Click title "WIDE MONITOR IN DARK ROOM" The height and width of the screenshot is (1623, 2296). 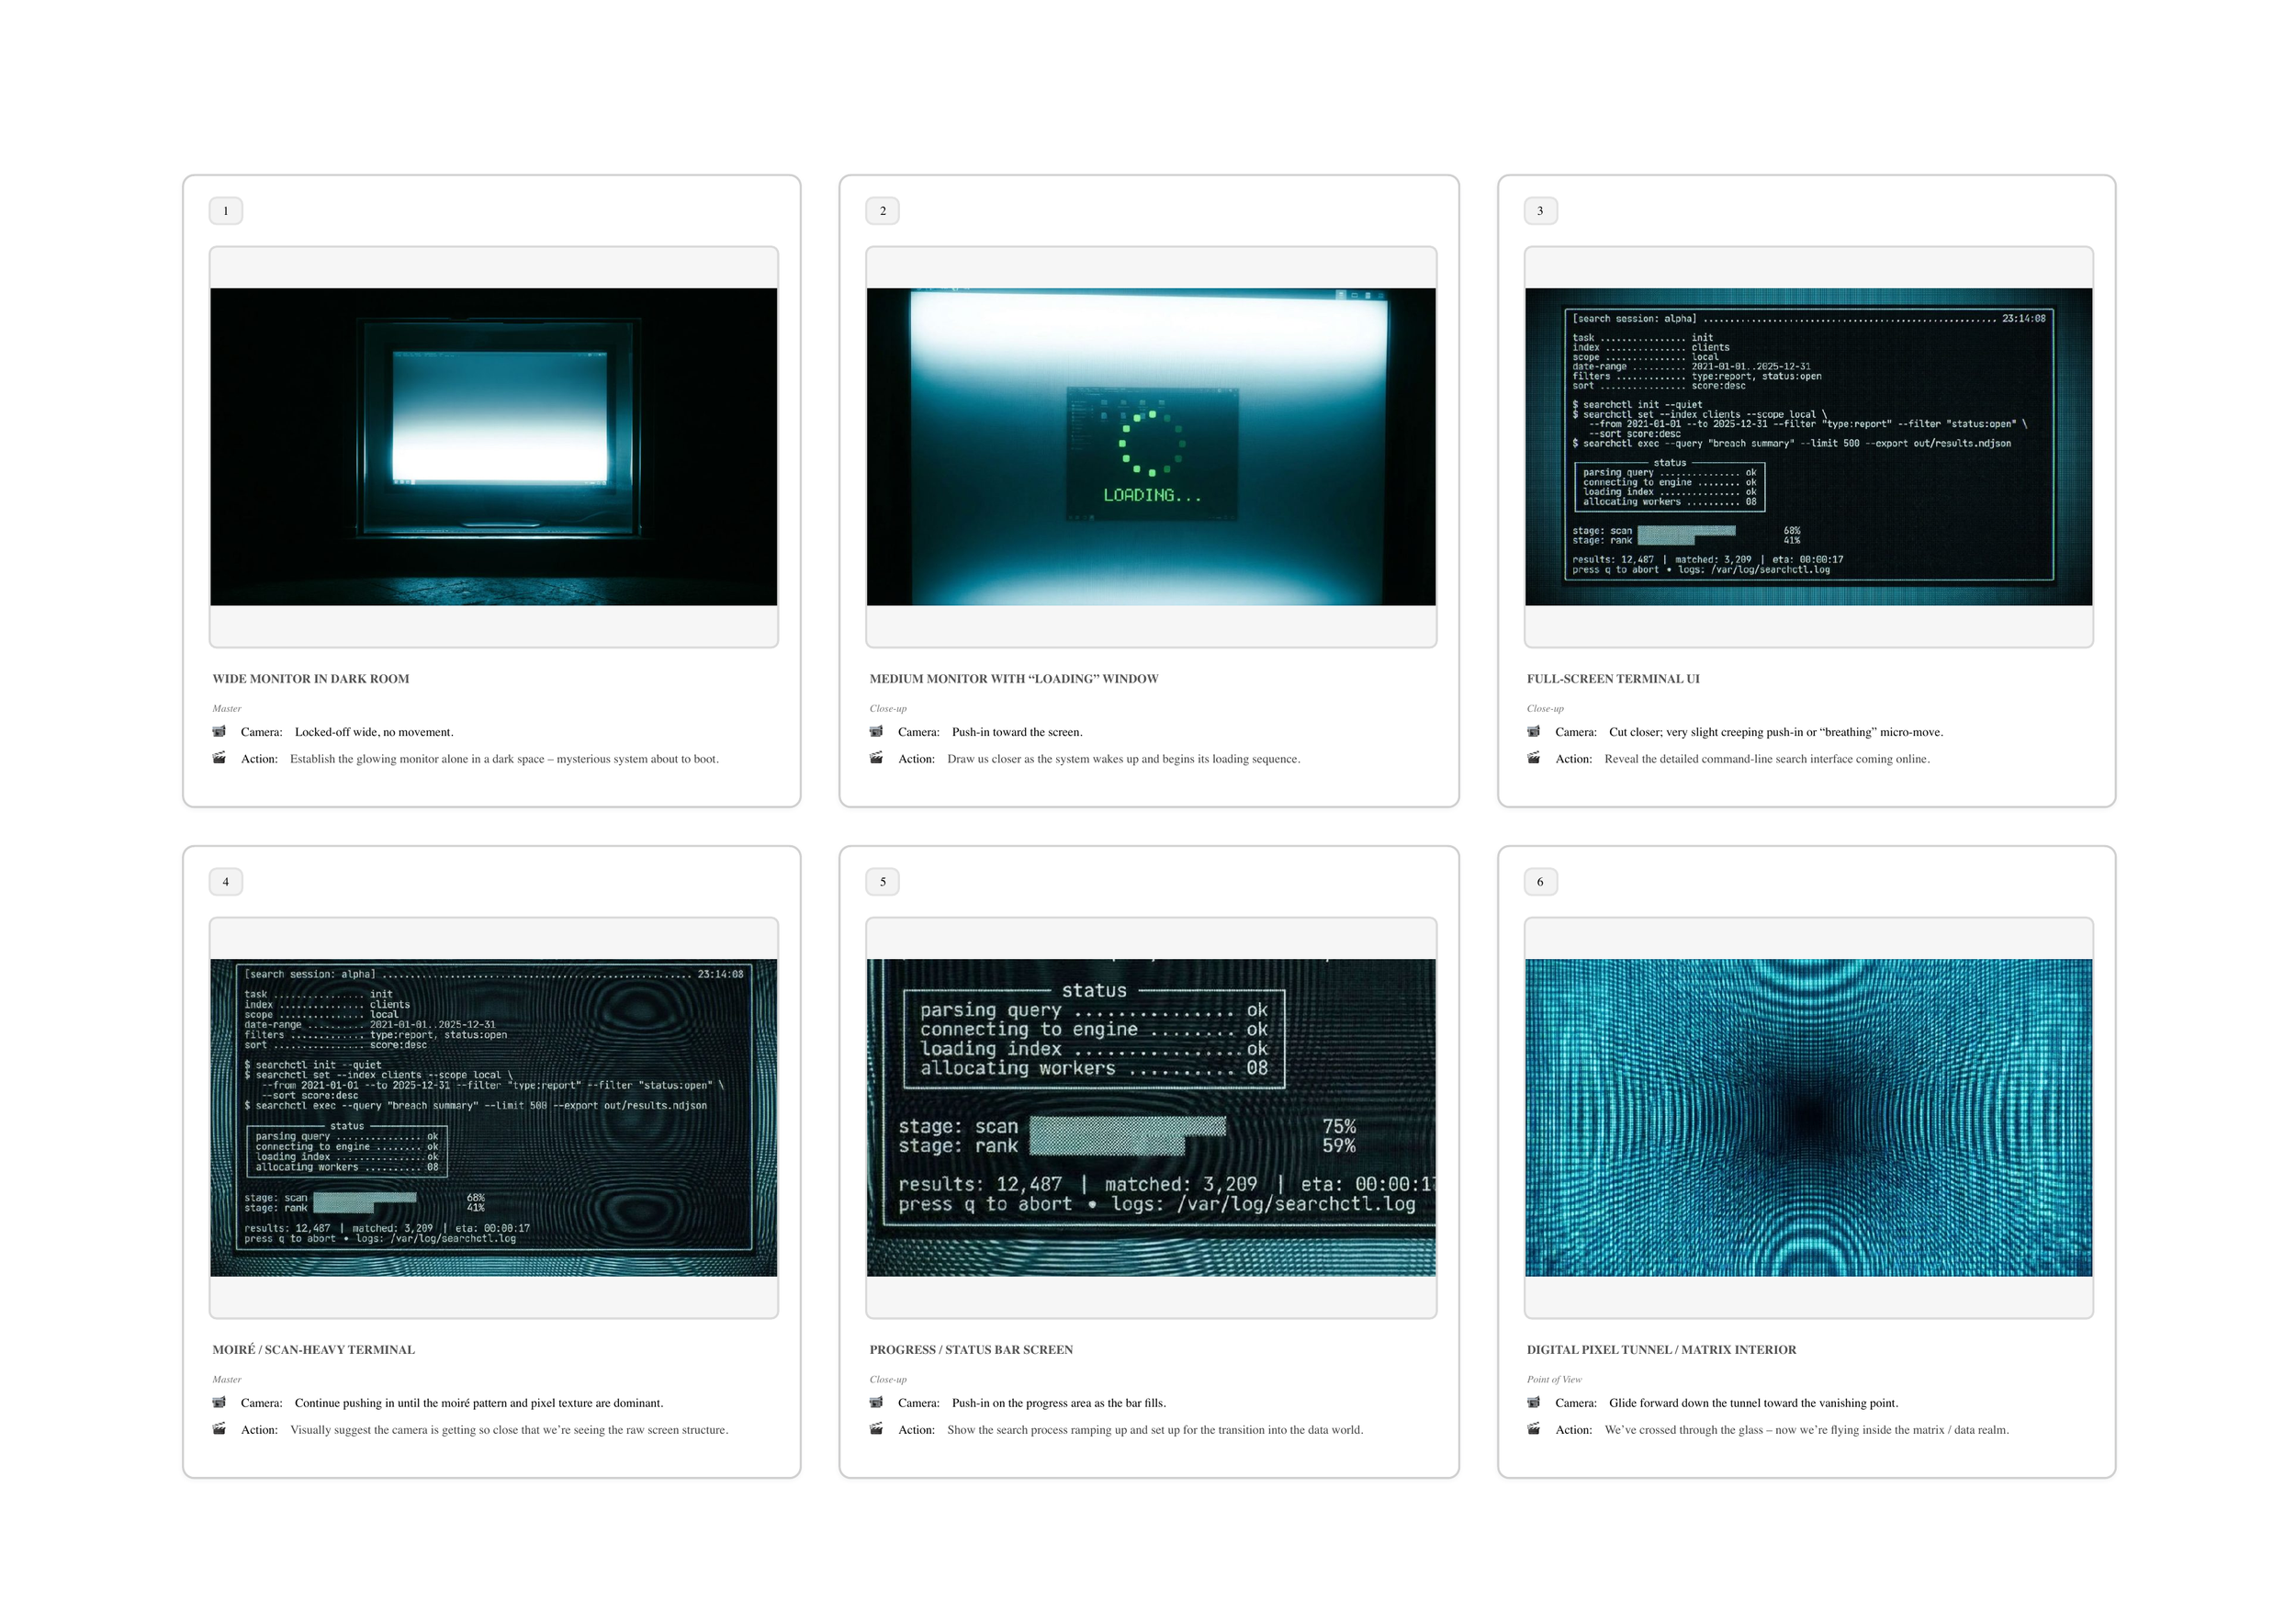coord(311,679)
